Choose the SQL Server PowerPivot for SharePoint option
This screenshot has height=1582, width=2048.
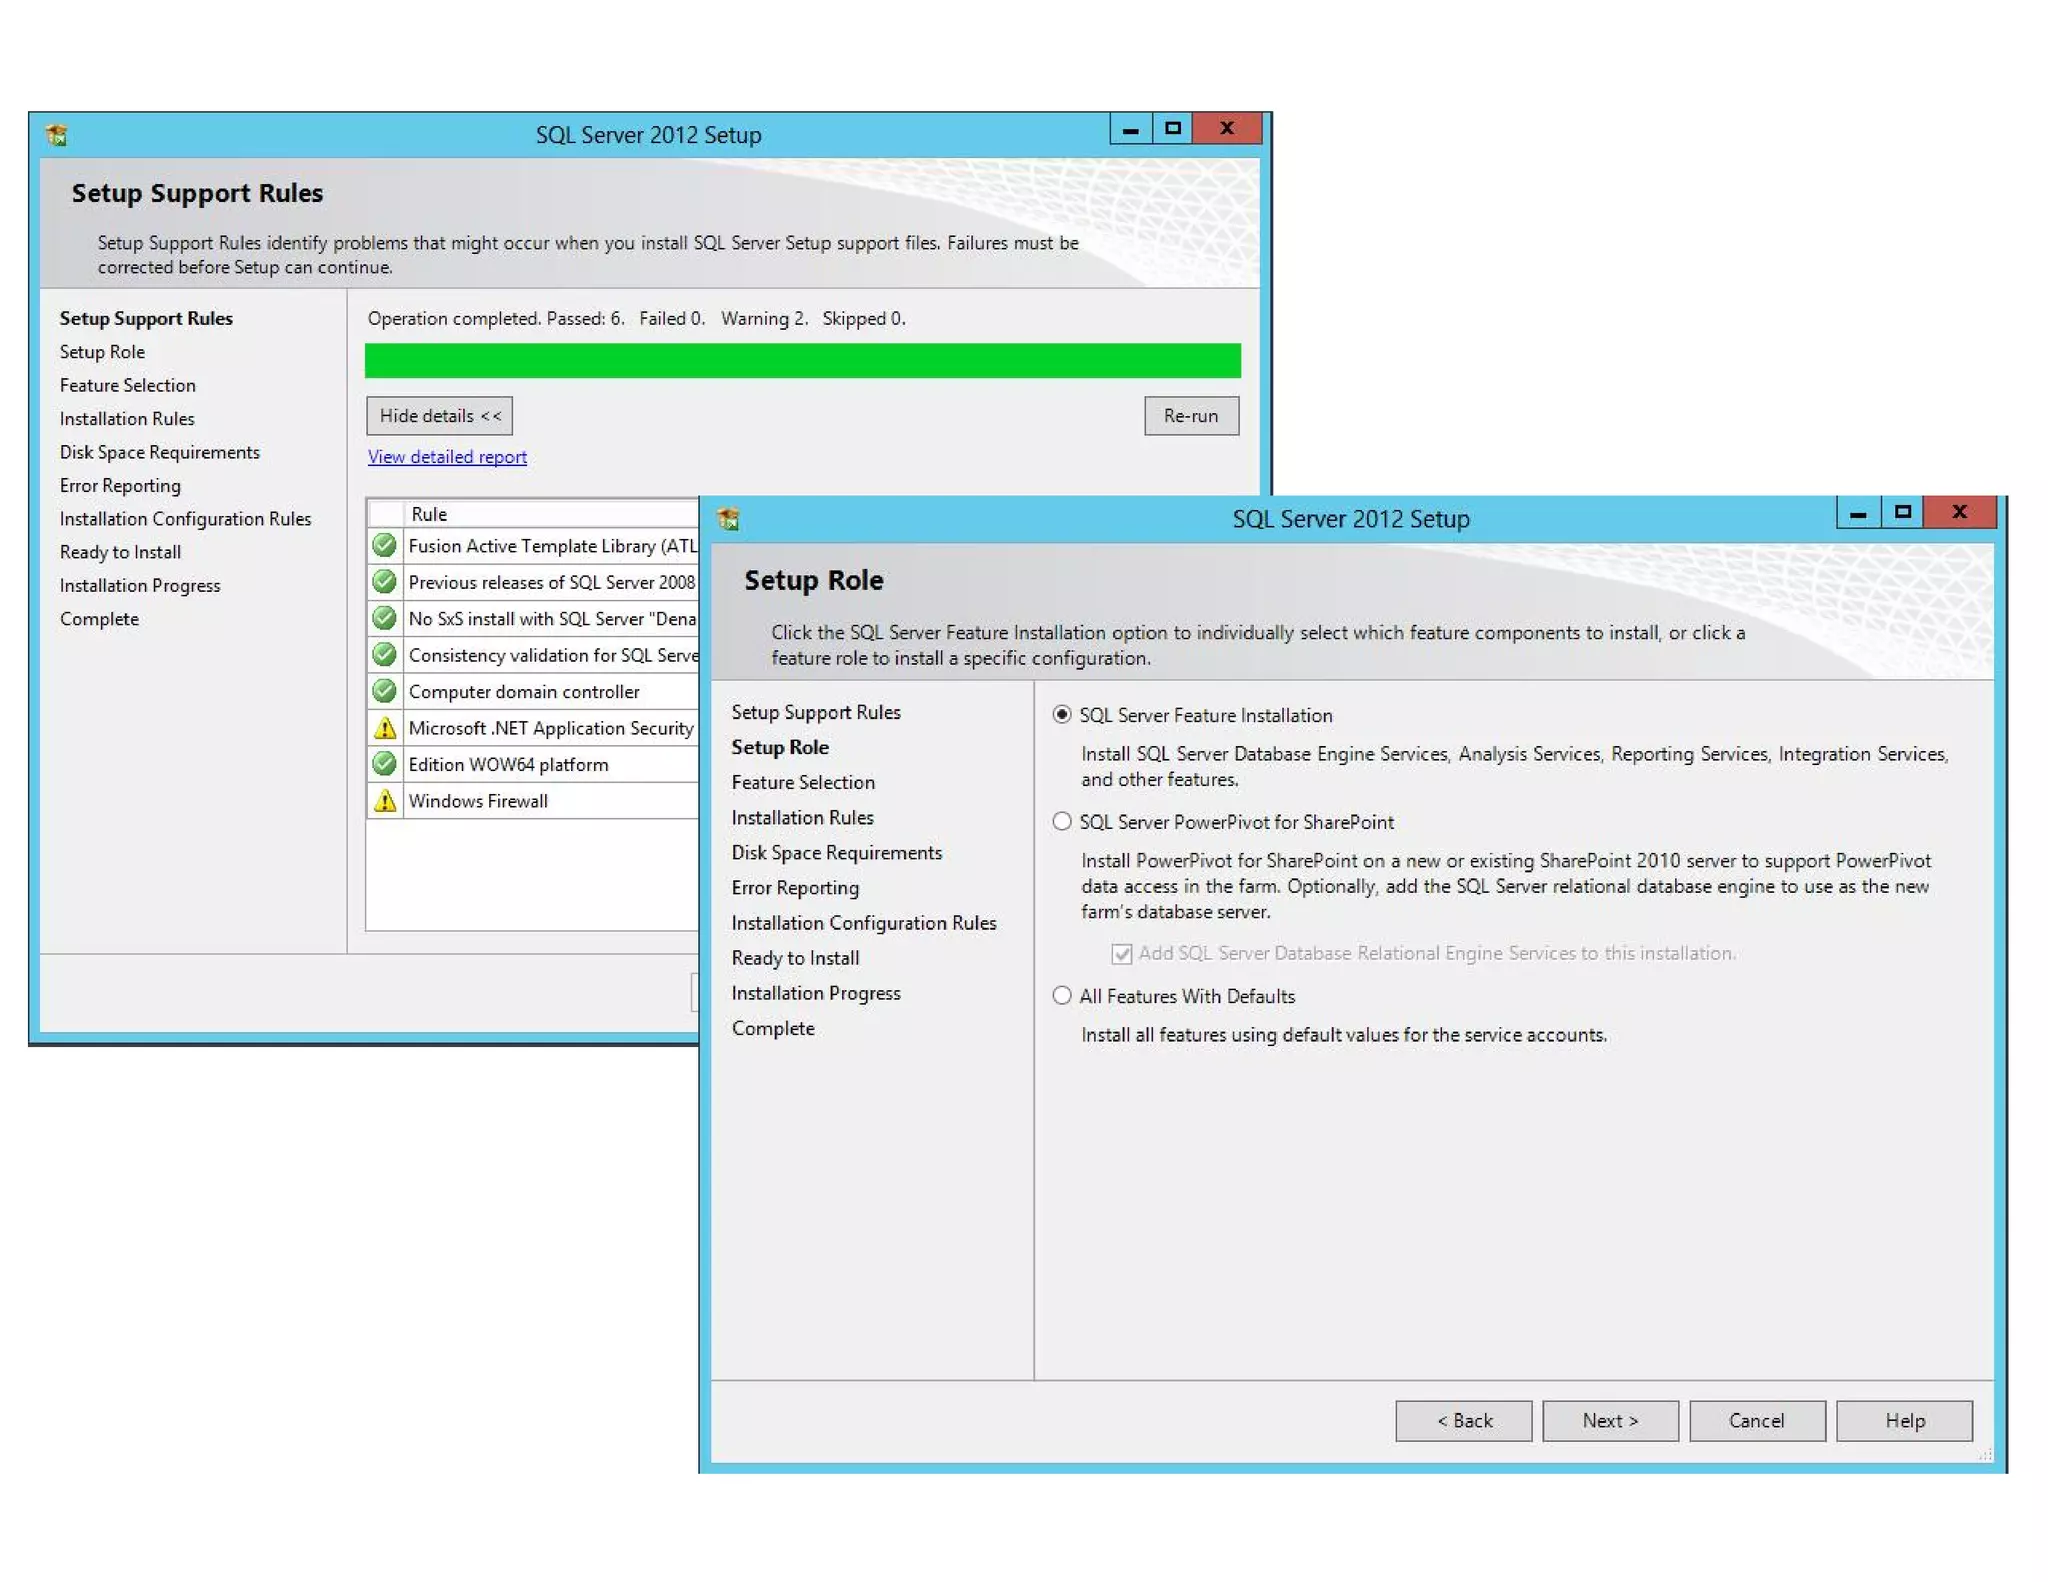tap(1062, 822)
